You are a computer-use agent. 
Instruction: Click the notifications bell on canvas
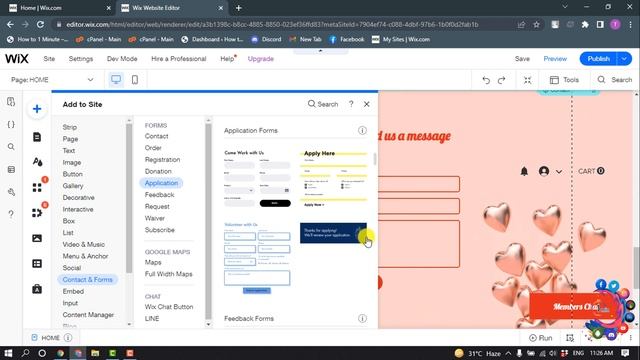(524, 171)
